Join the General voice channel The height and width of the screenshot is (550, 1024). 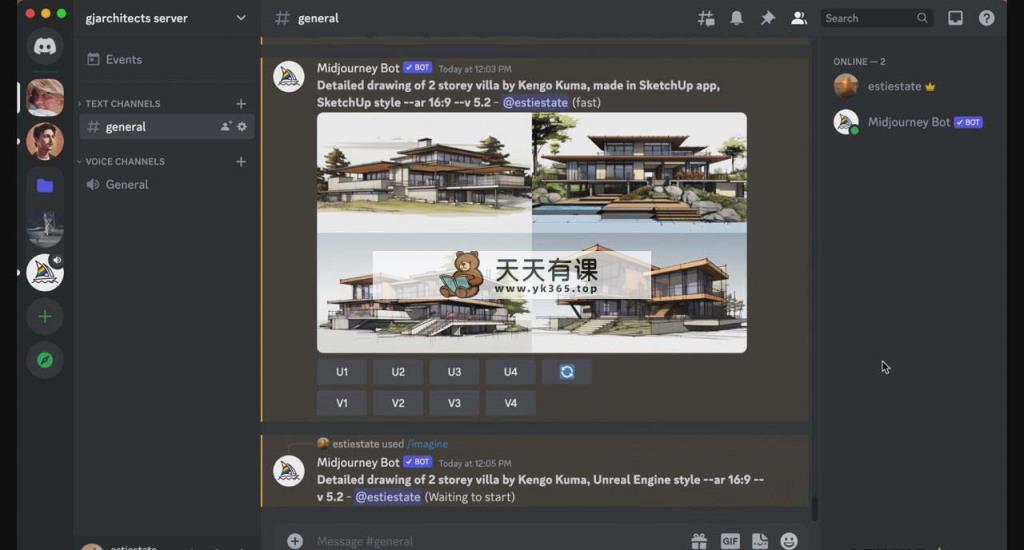coord(167,185)
